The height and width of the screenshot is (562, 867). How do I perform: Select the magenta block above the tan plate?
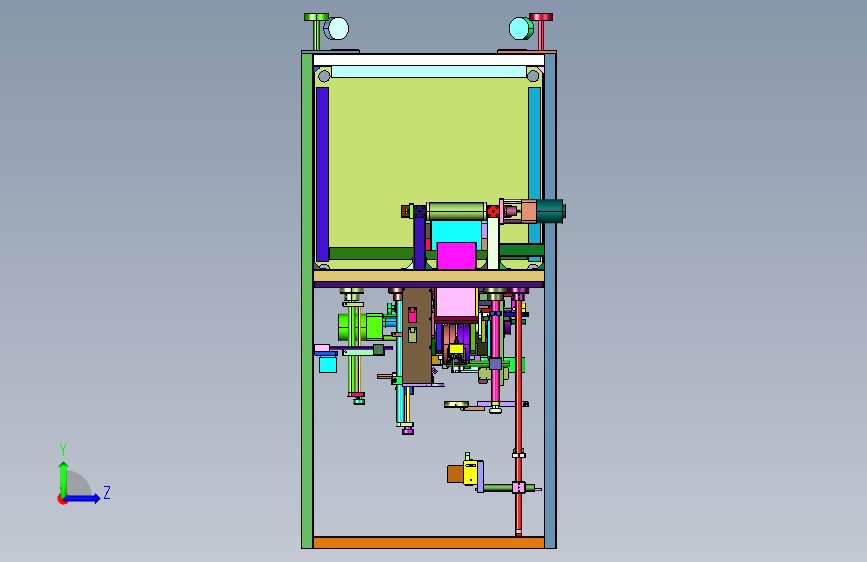coord(456,256)
